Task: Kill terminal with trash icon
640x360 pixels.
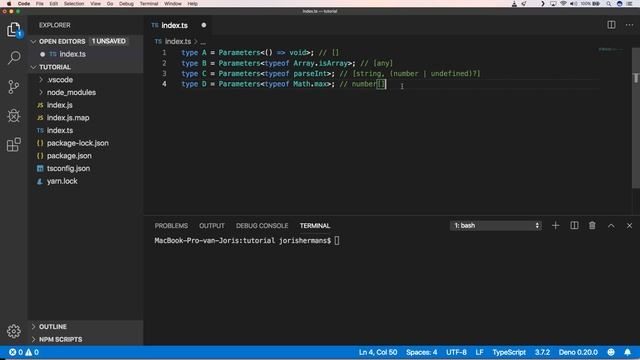Action: [x=592, y=226]
